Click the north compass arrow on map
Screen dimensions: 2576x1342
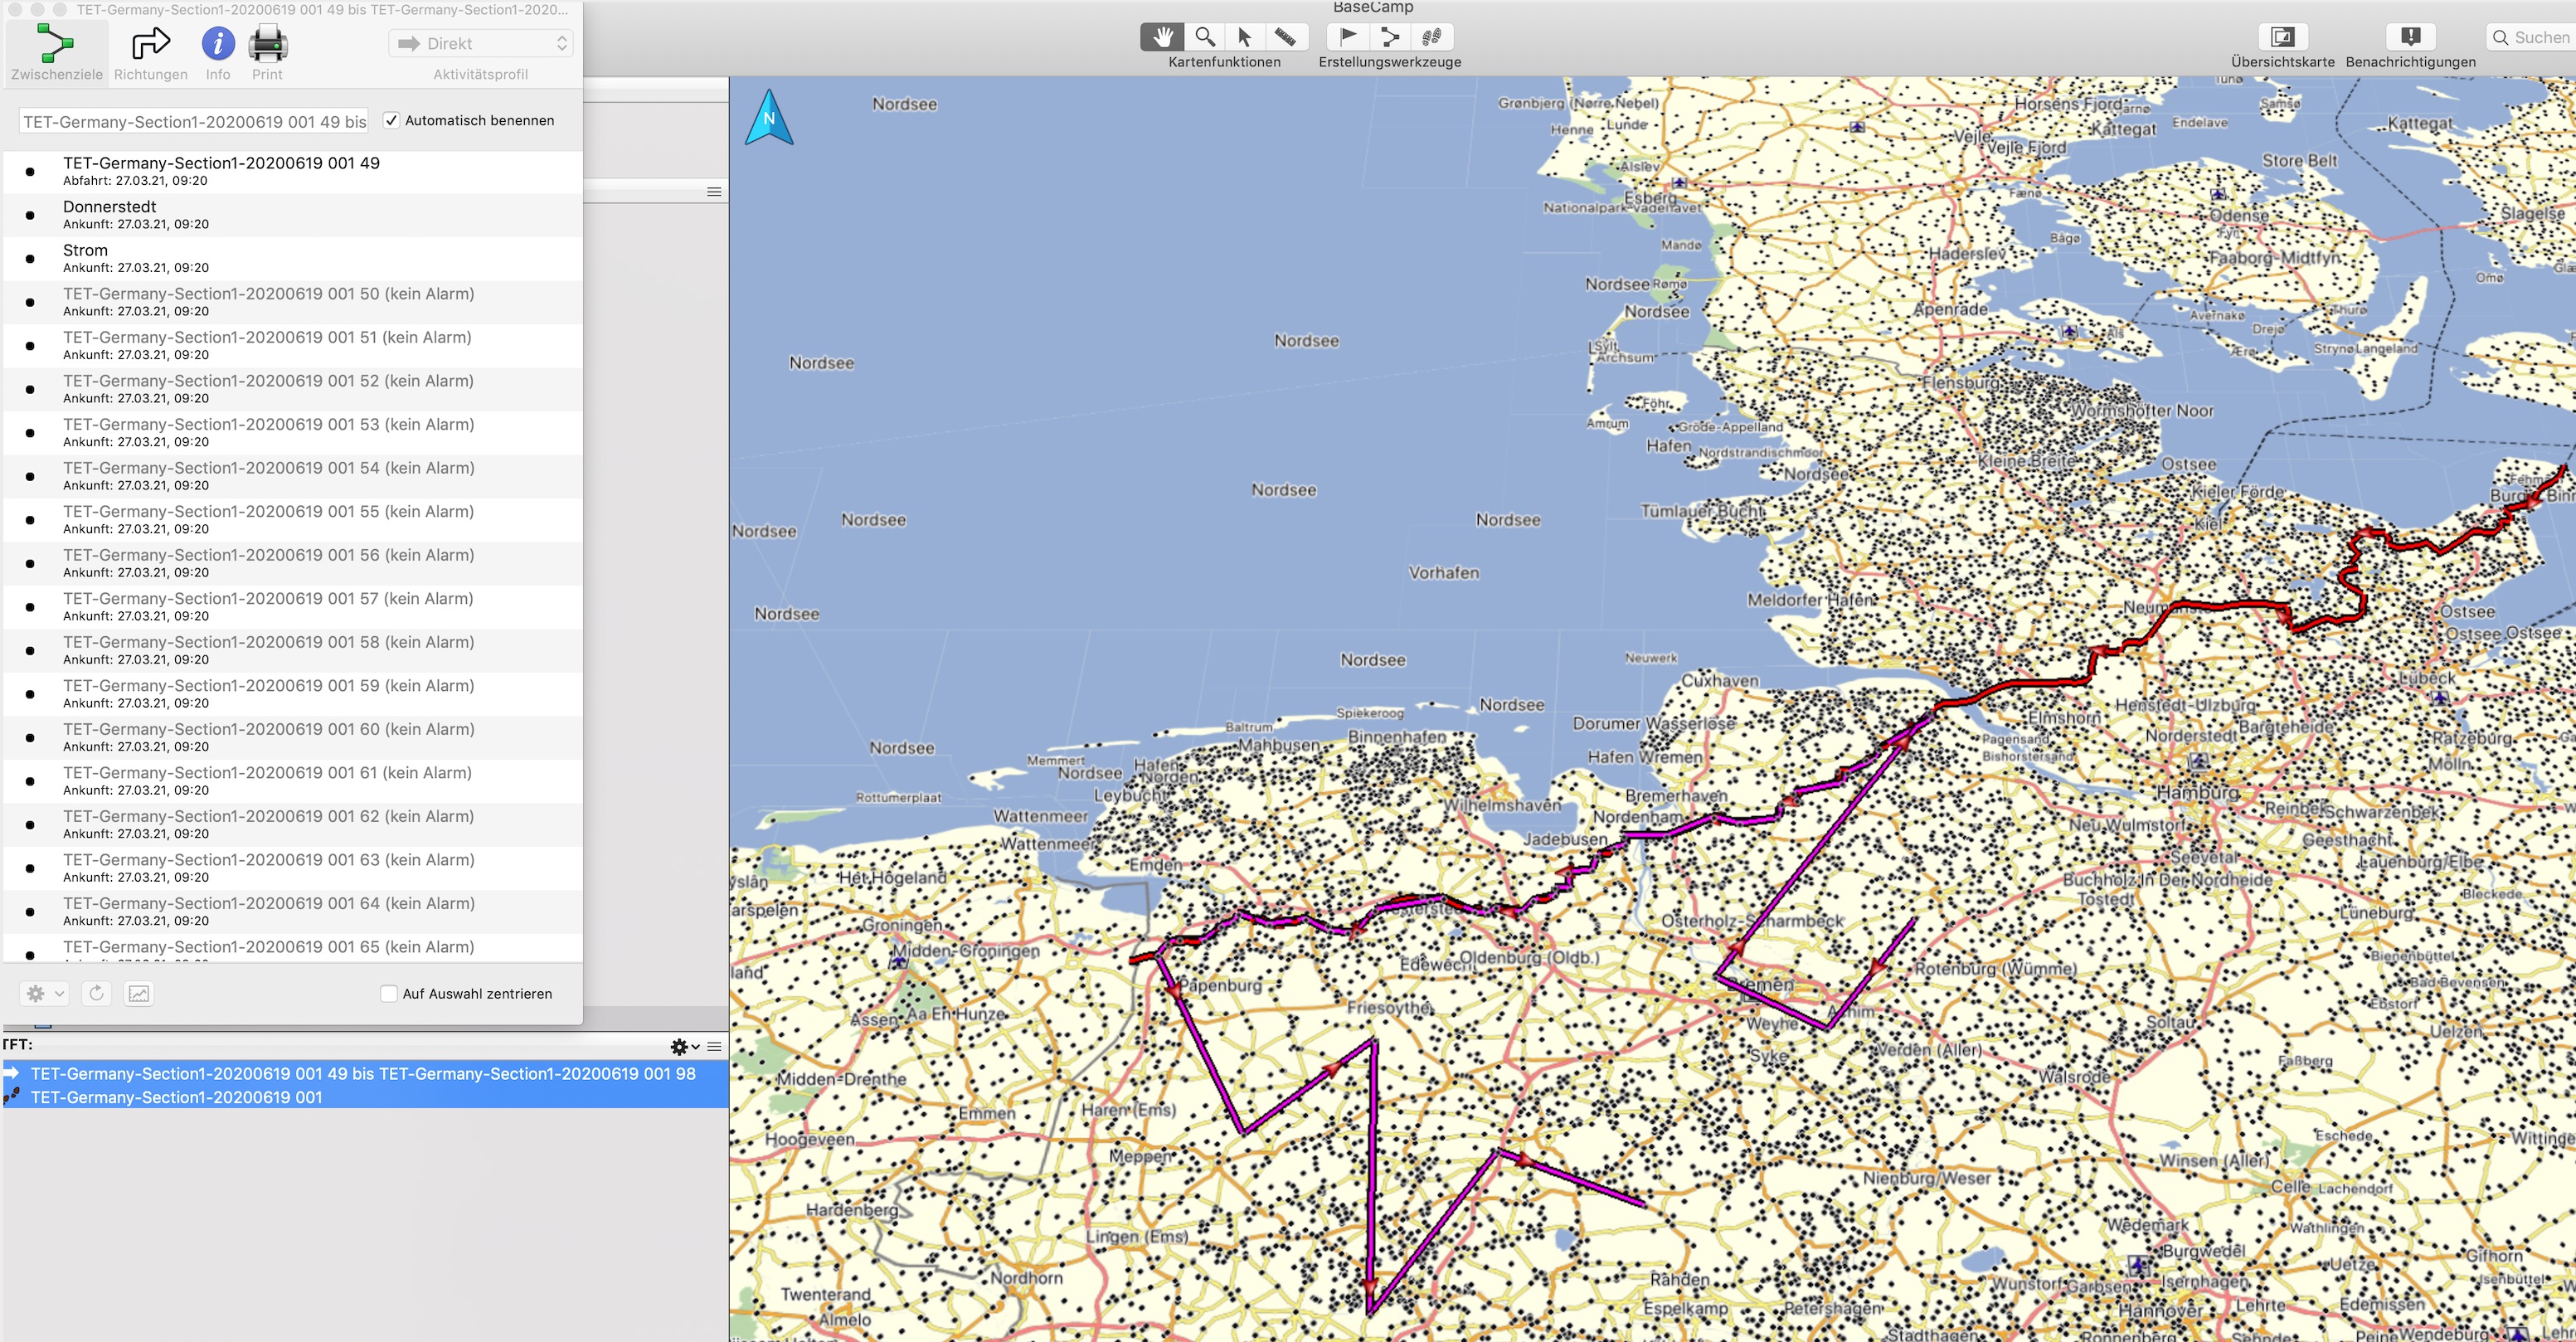point(769,118)
